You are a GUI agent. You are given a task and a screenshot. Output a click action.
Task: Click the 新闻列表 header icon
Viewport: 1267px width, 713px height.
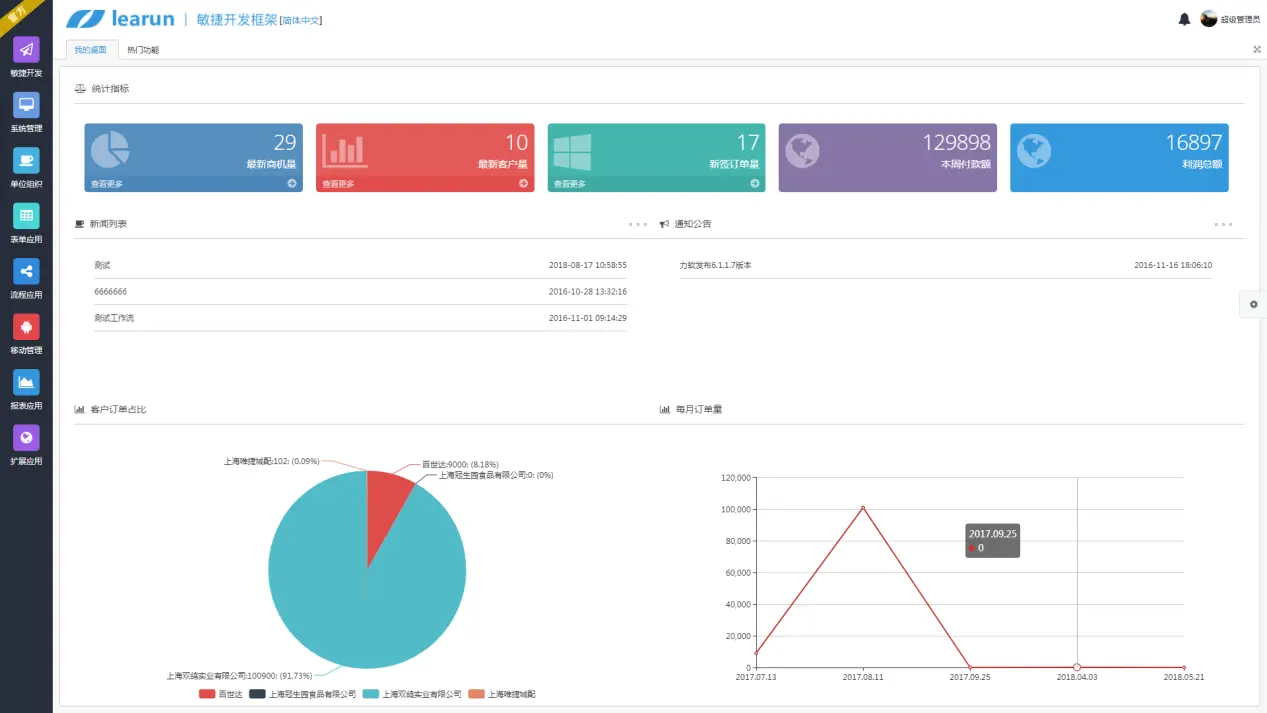[80, 224]
